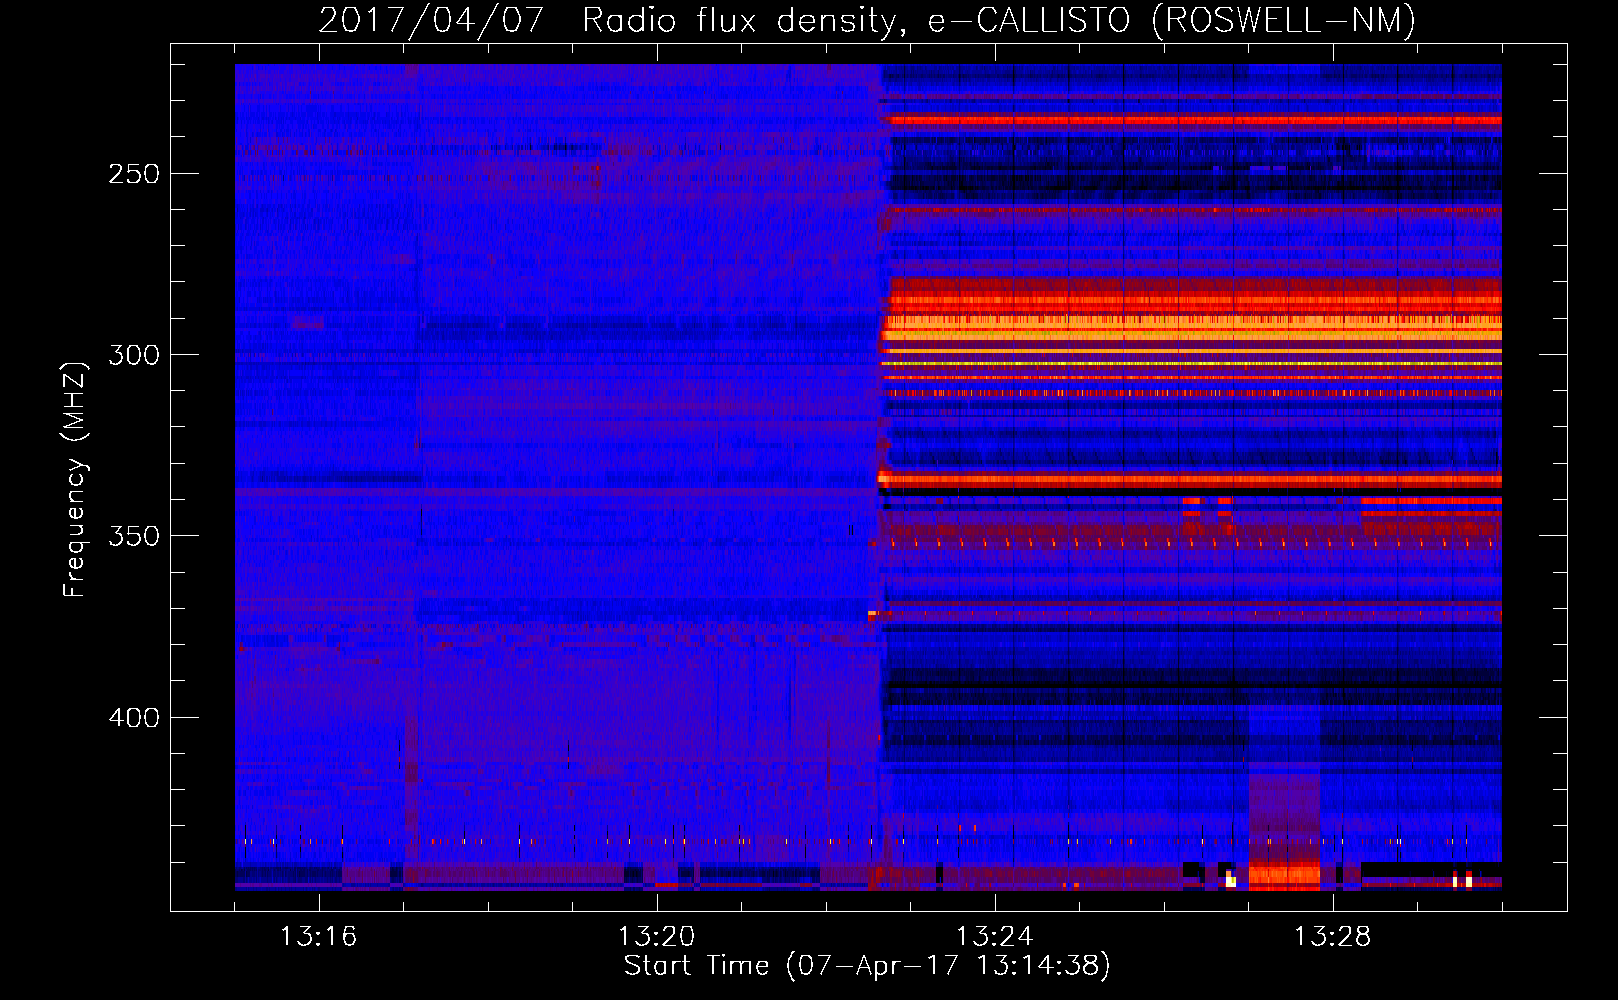The height and width of the screenshot is (1000, 1618).
Task: Click the '400' frequency axis label
Action: 134,718
